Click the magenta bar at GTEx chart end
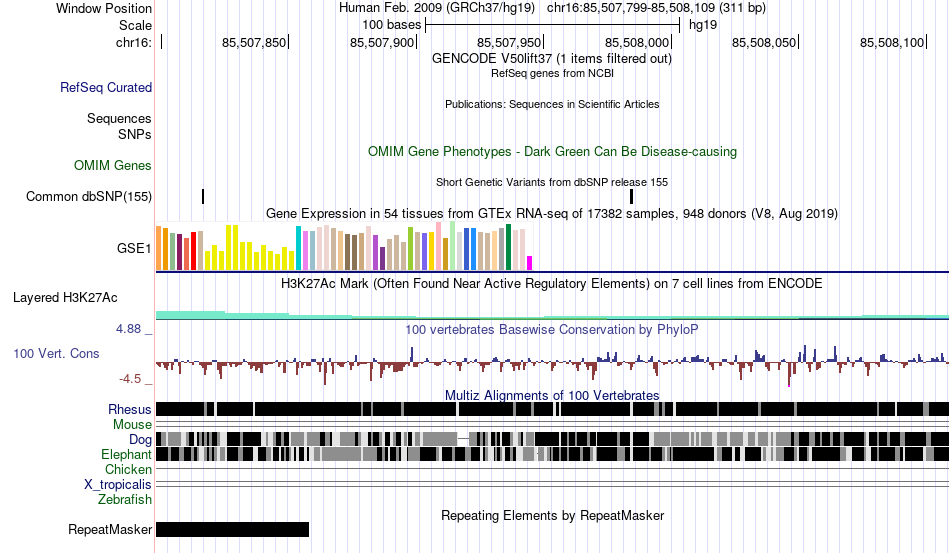This screenshot has height=553, width=950. [x=530, y=263]
